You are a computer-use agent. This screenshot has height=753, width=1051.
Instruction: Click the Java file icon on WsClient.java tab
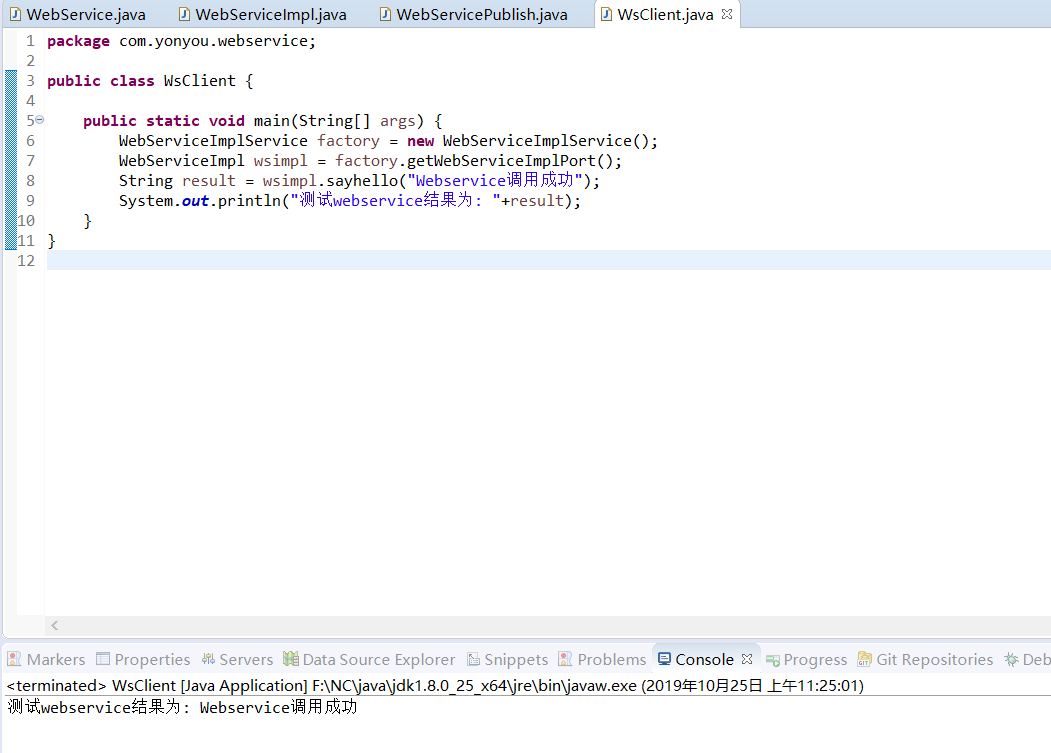pyautogui.click(x=606, y=14)
